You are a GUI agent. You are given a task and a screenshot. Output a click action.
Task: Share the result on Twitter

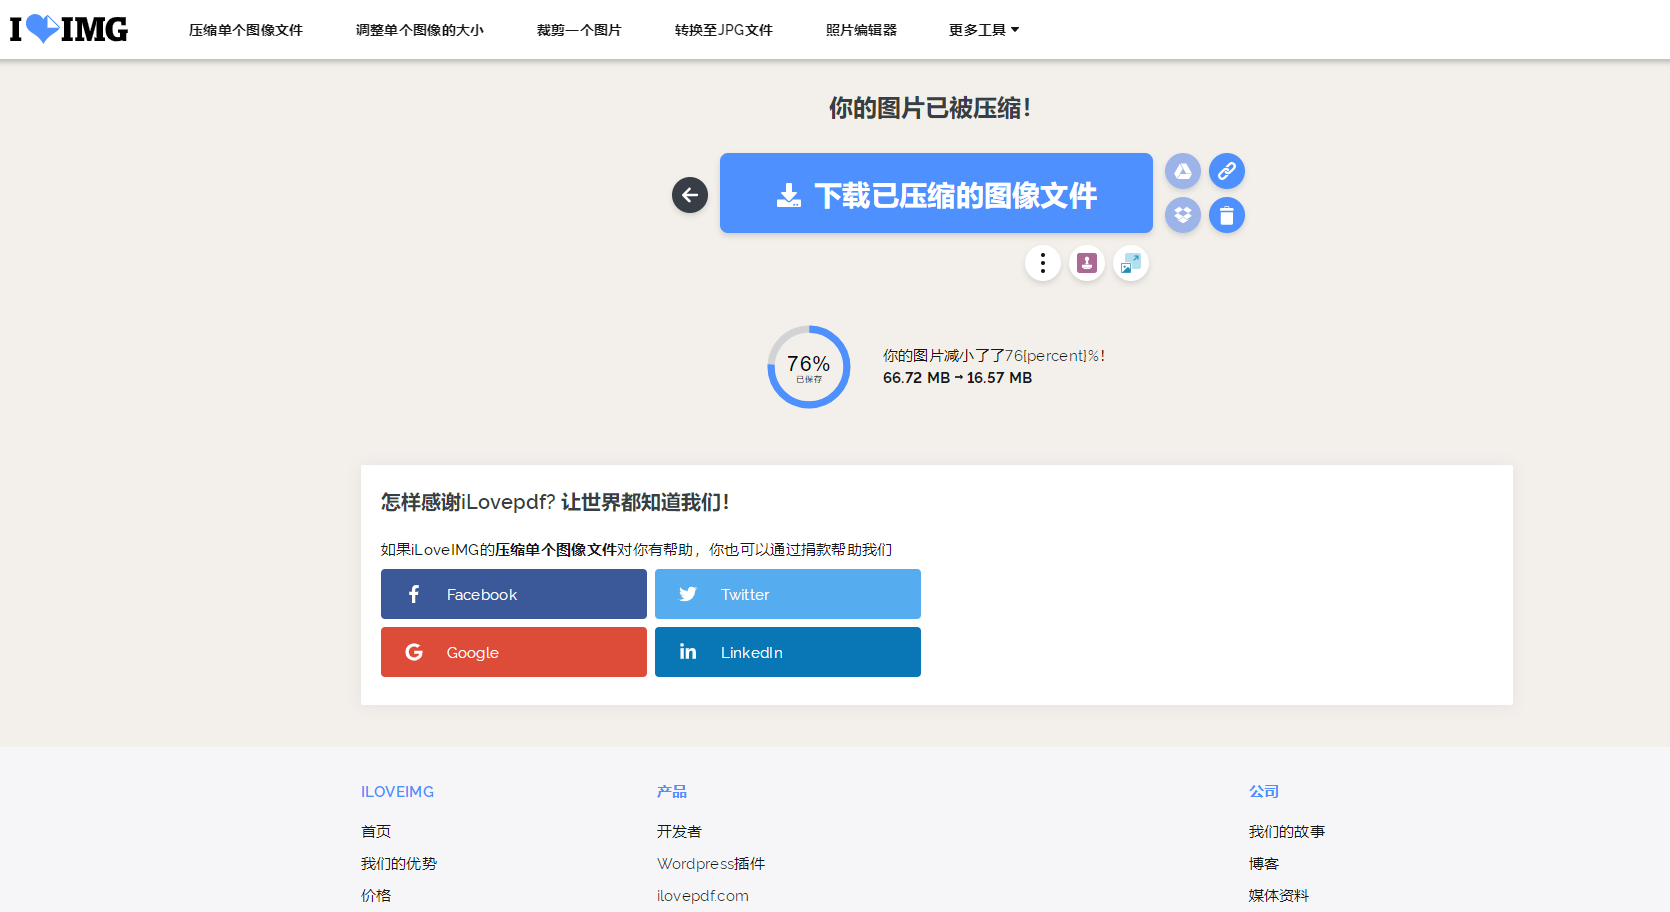pos(787,594)
